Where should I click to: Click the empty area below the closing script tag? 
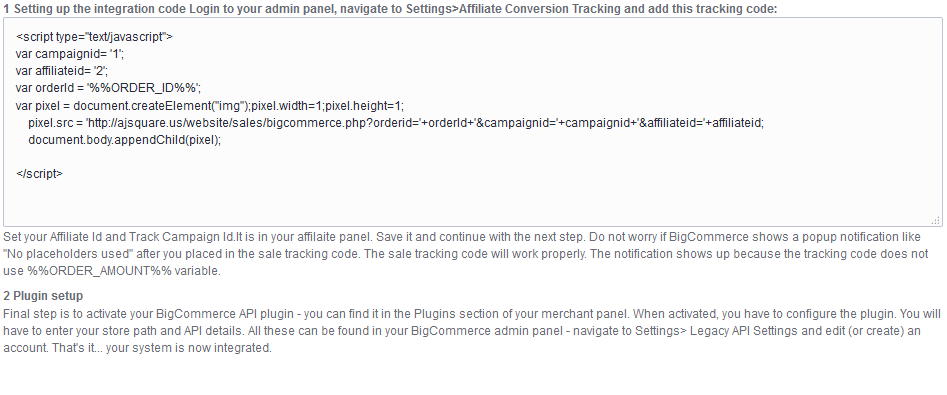(473, 204)
